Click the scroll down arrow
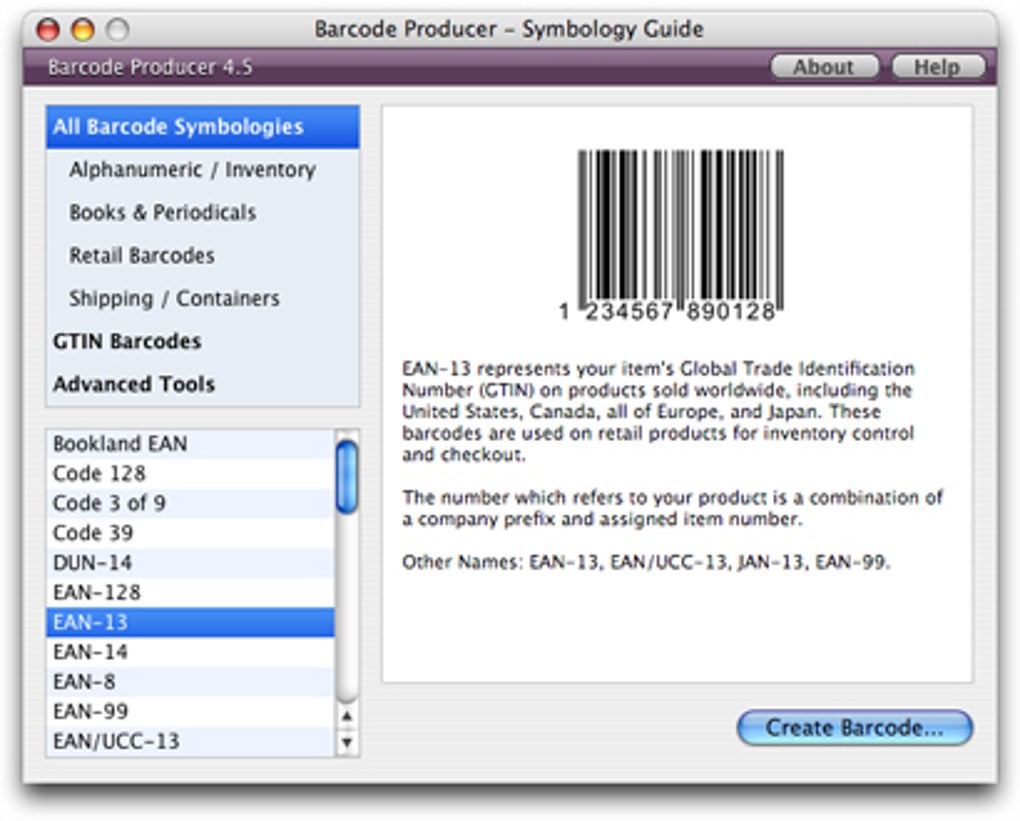The width and height of the screenshot is (1020, 821). click(347, 742)
